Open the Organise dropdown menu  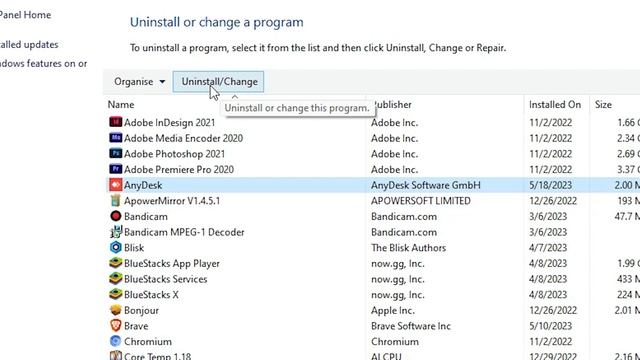point(140,82)
